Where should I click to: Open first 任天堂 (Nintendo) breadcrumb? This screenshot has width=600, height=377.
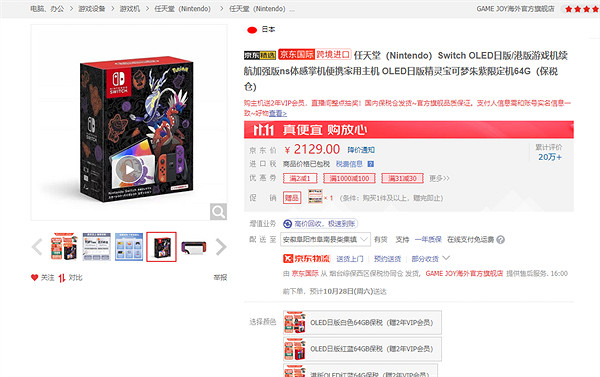click(183, 8)
